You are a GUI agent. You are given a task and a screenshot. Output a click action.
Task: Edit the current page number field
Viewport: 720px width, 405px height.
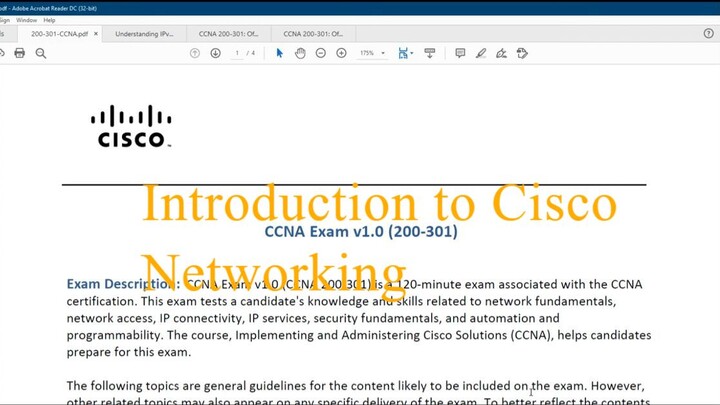237,53
